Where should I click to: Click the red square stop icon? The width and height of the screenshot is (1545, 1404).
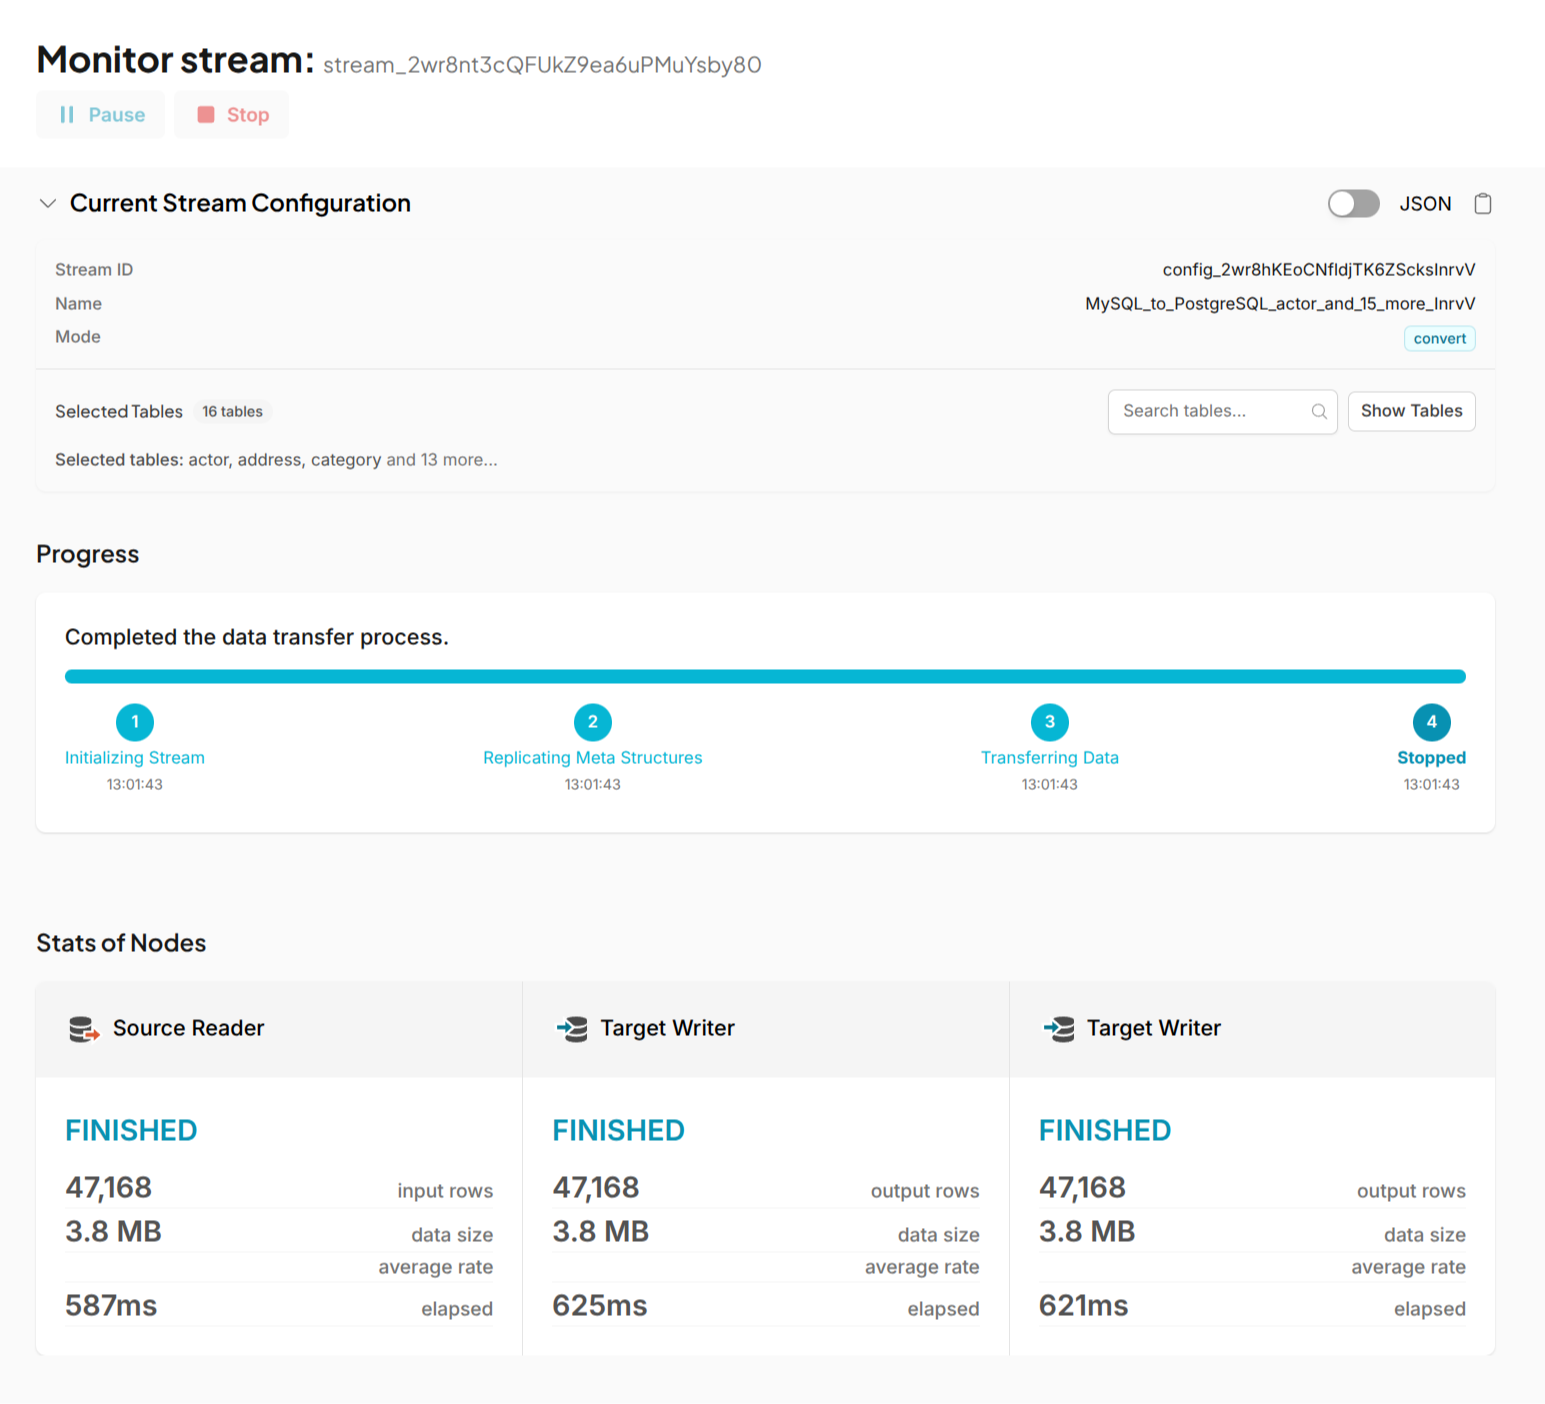pos(205,114)
